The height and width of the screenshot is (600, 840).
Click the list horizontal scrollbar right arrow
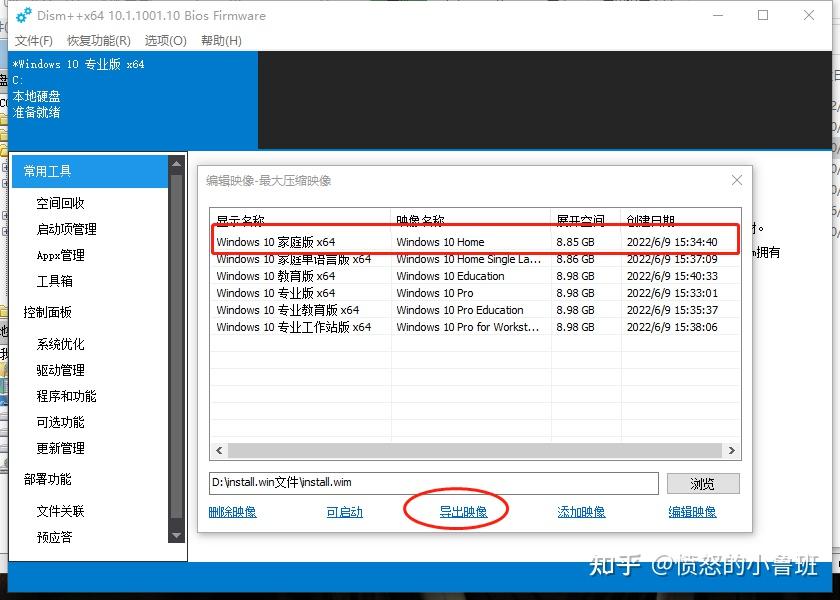(732, 451)
